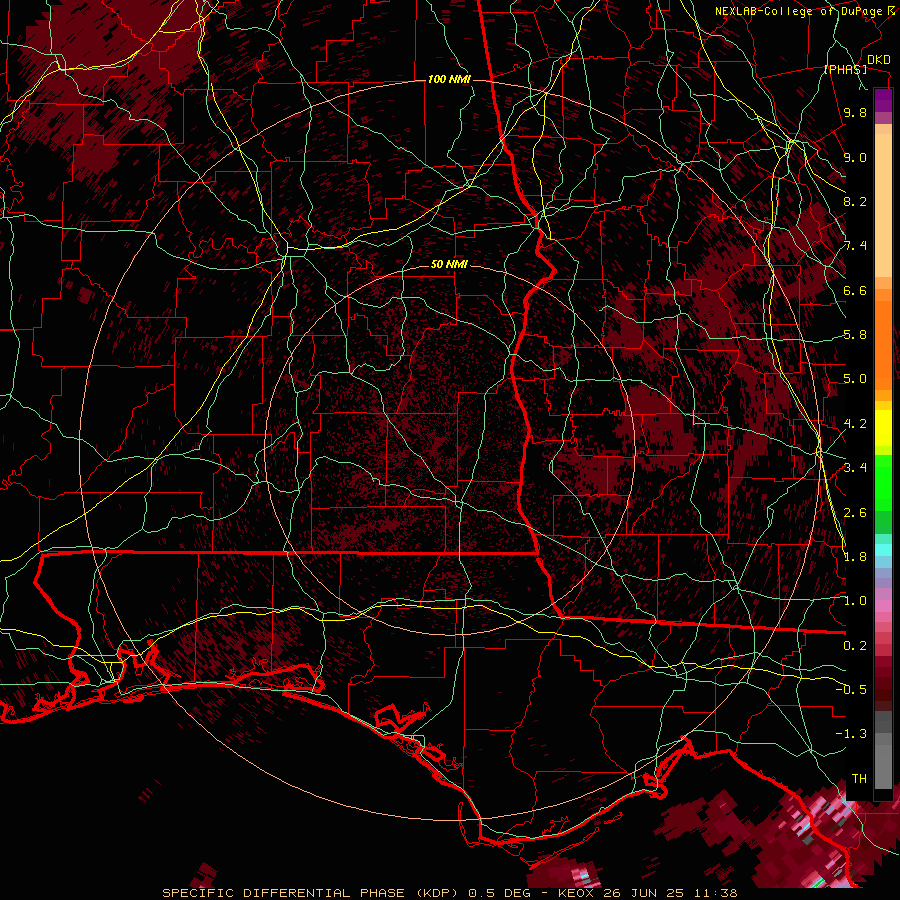The height and width of the screenshot is (900, 900).
Task: Pick the pink segment of the color bar
Action: tap(883, 606)
